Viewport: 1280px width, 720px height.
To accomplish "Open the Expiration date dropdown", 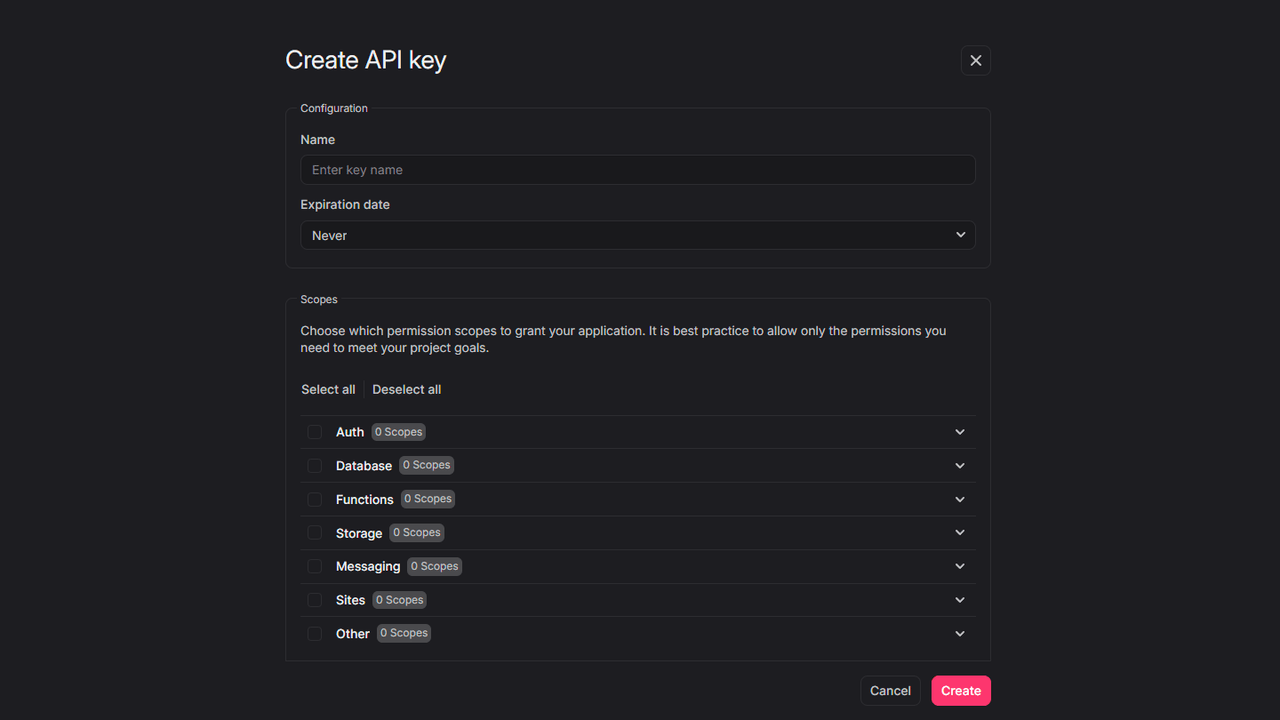I will (x=638, y=235).
